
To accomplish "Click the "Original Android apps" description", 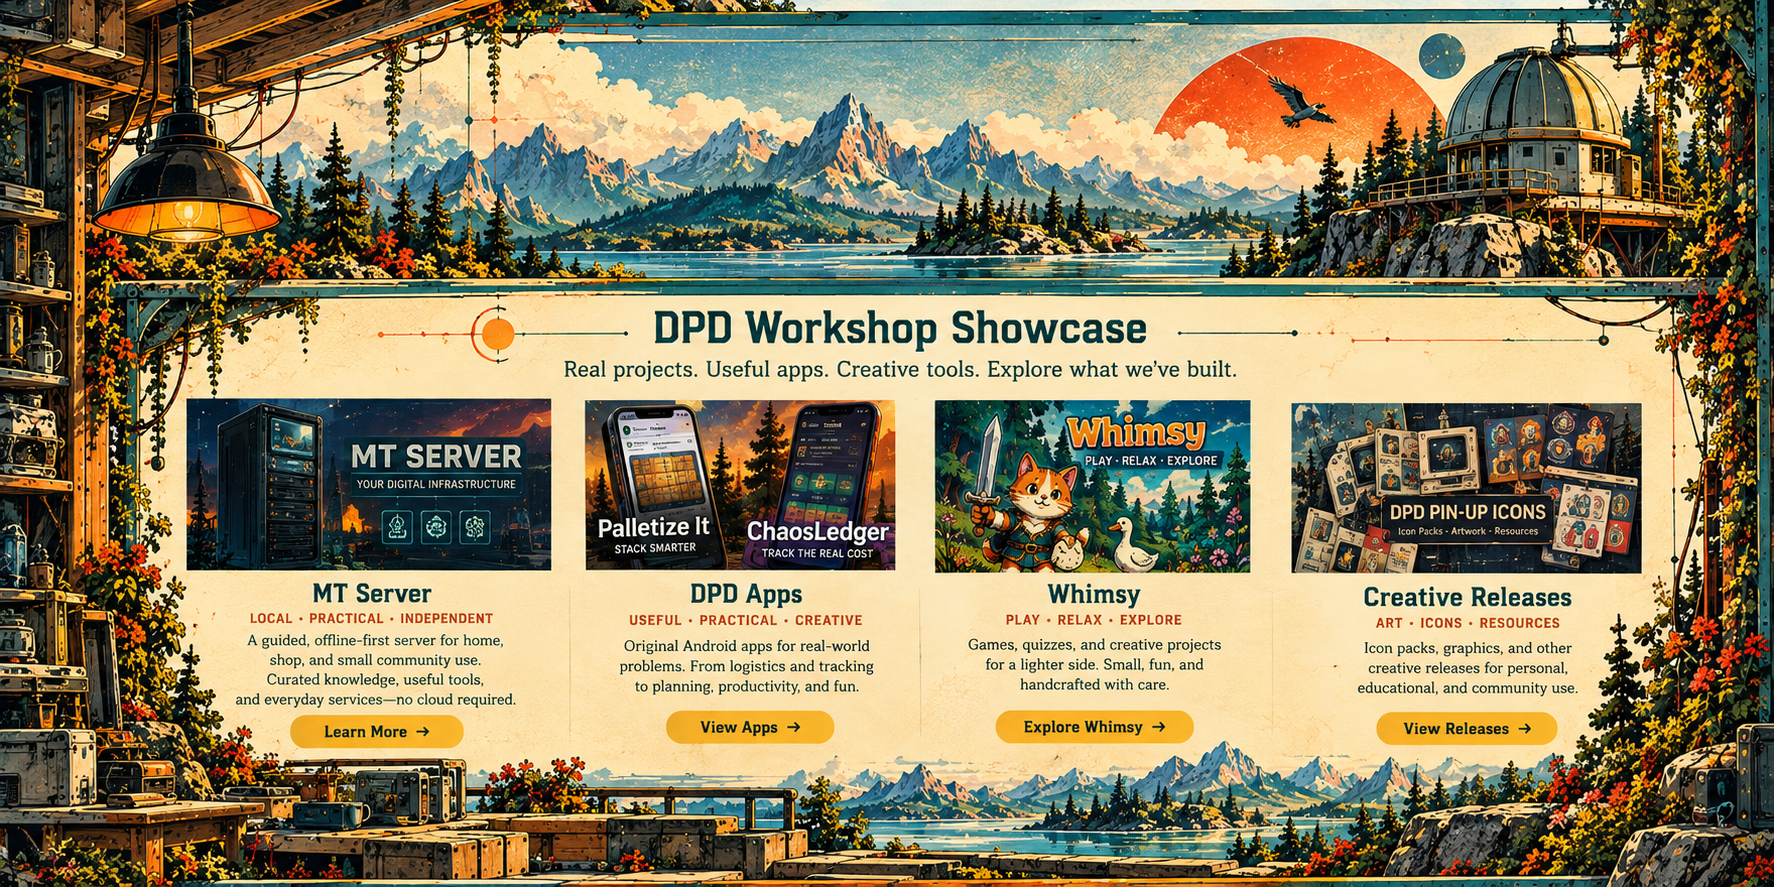I will (747, 666).
